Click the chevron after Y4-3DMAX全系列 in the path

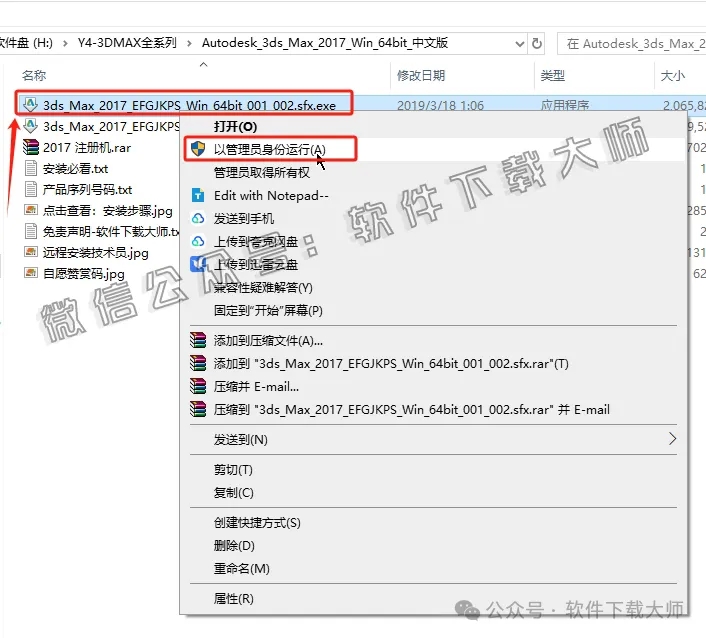[189, 44]
